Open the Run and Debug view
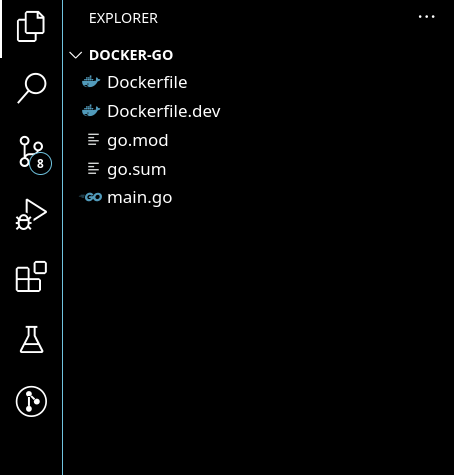Screen dimensions: 454x475 pos(31,215)
